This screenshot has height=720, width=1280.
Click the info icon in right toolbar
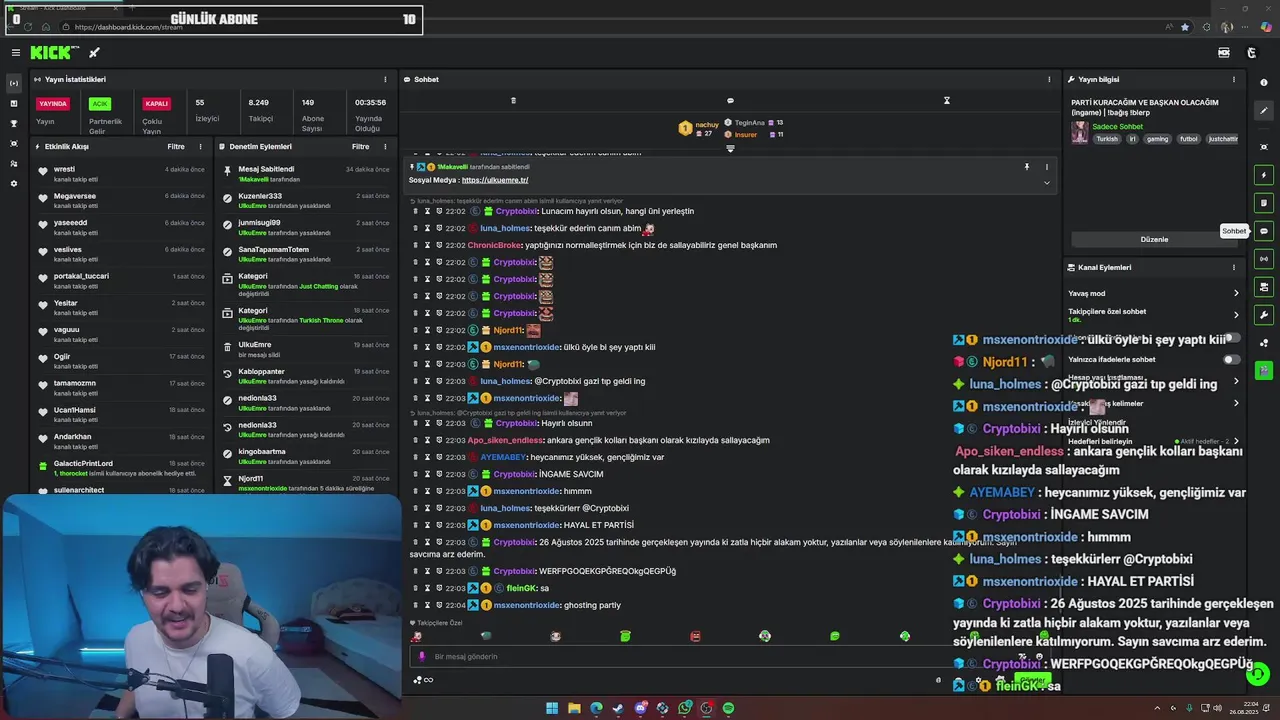click(1264, 83)
